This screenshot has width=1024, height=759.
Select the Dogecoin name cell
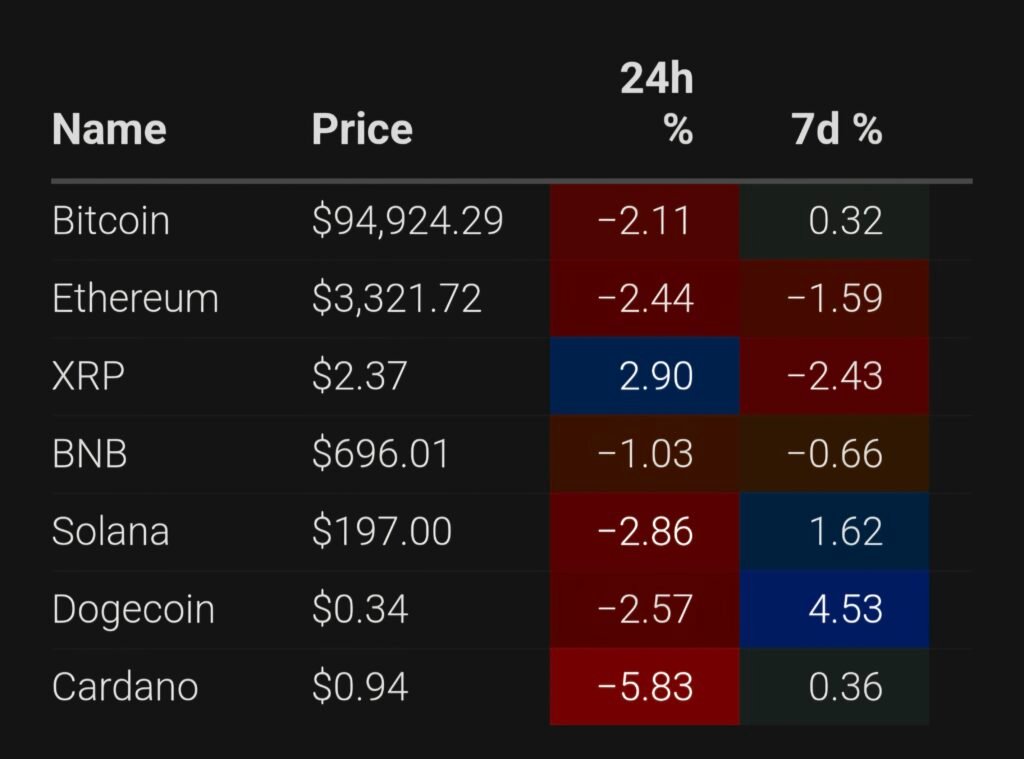[133, 610]
